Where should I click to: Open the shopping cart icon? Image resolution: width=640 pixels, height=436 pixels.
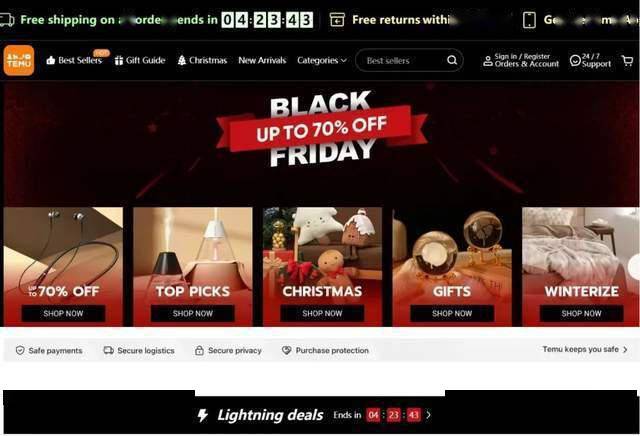627,61
